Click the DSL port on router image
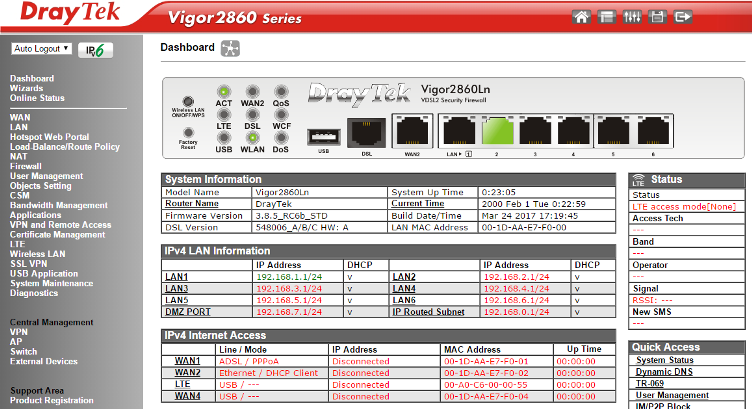The image size is (752, 409). [366, 132]
